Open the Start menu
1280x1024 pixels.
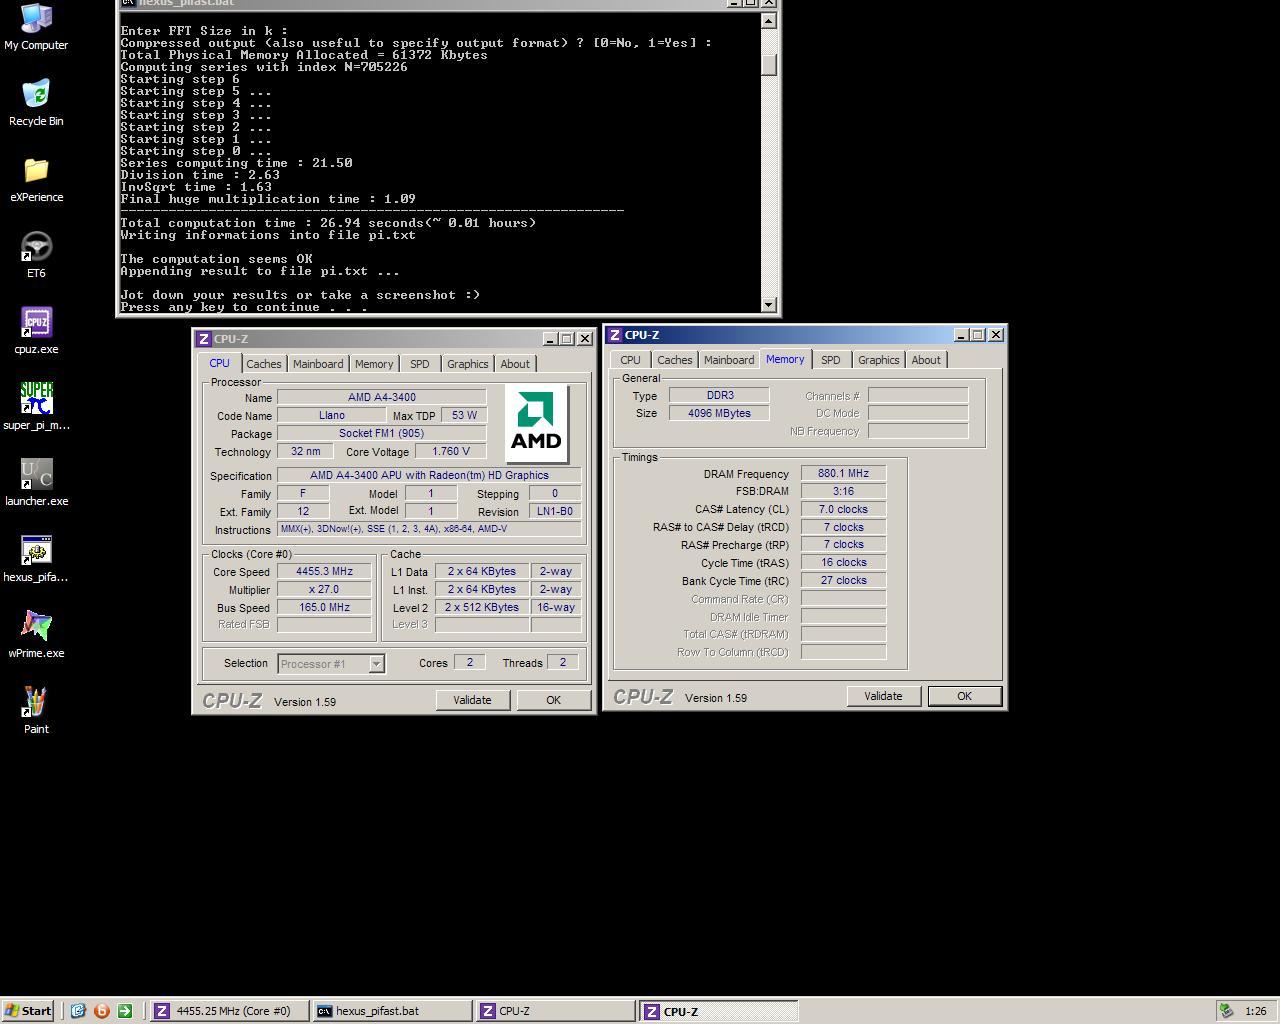click(x=28, y=1011)
